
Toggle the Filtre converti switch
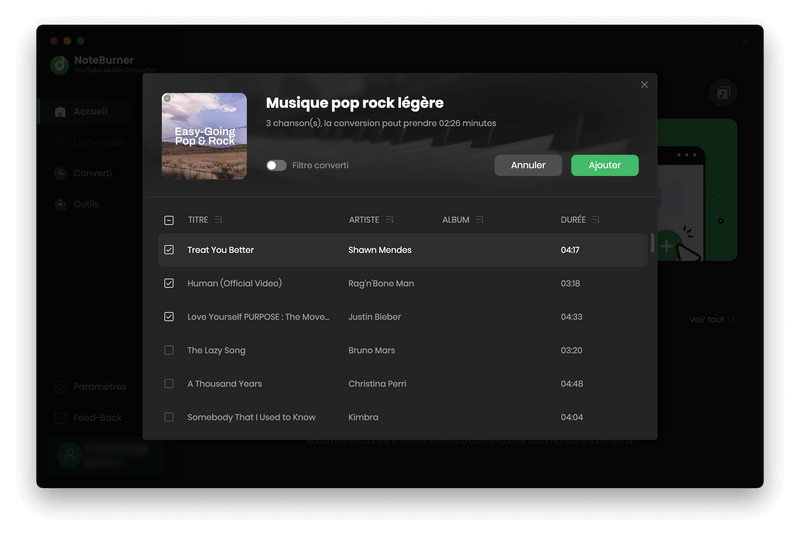(x=276, y=165)
